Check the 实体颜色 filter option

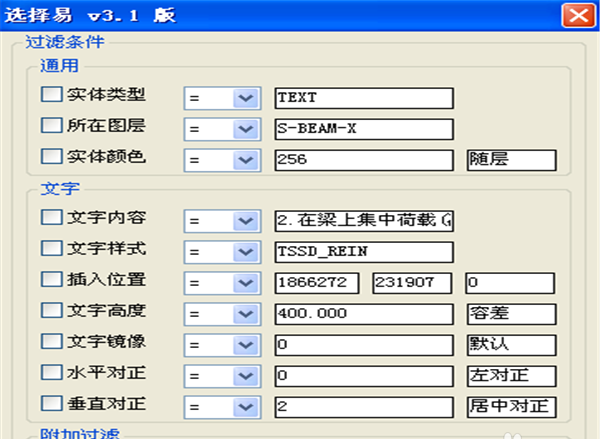pos(50,157)
